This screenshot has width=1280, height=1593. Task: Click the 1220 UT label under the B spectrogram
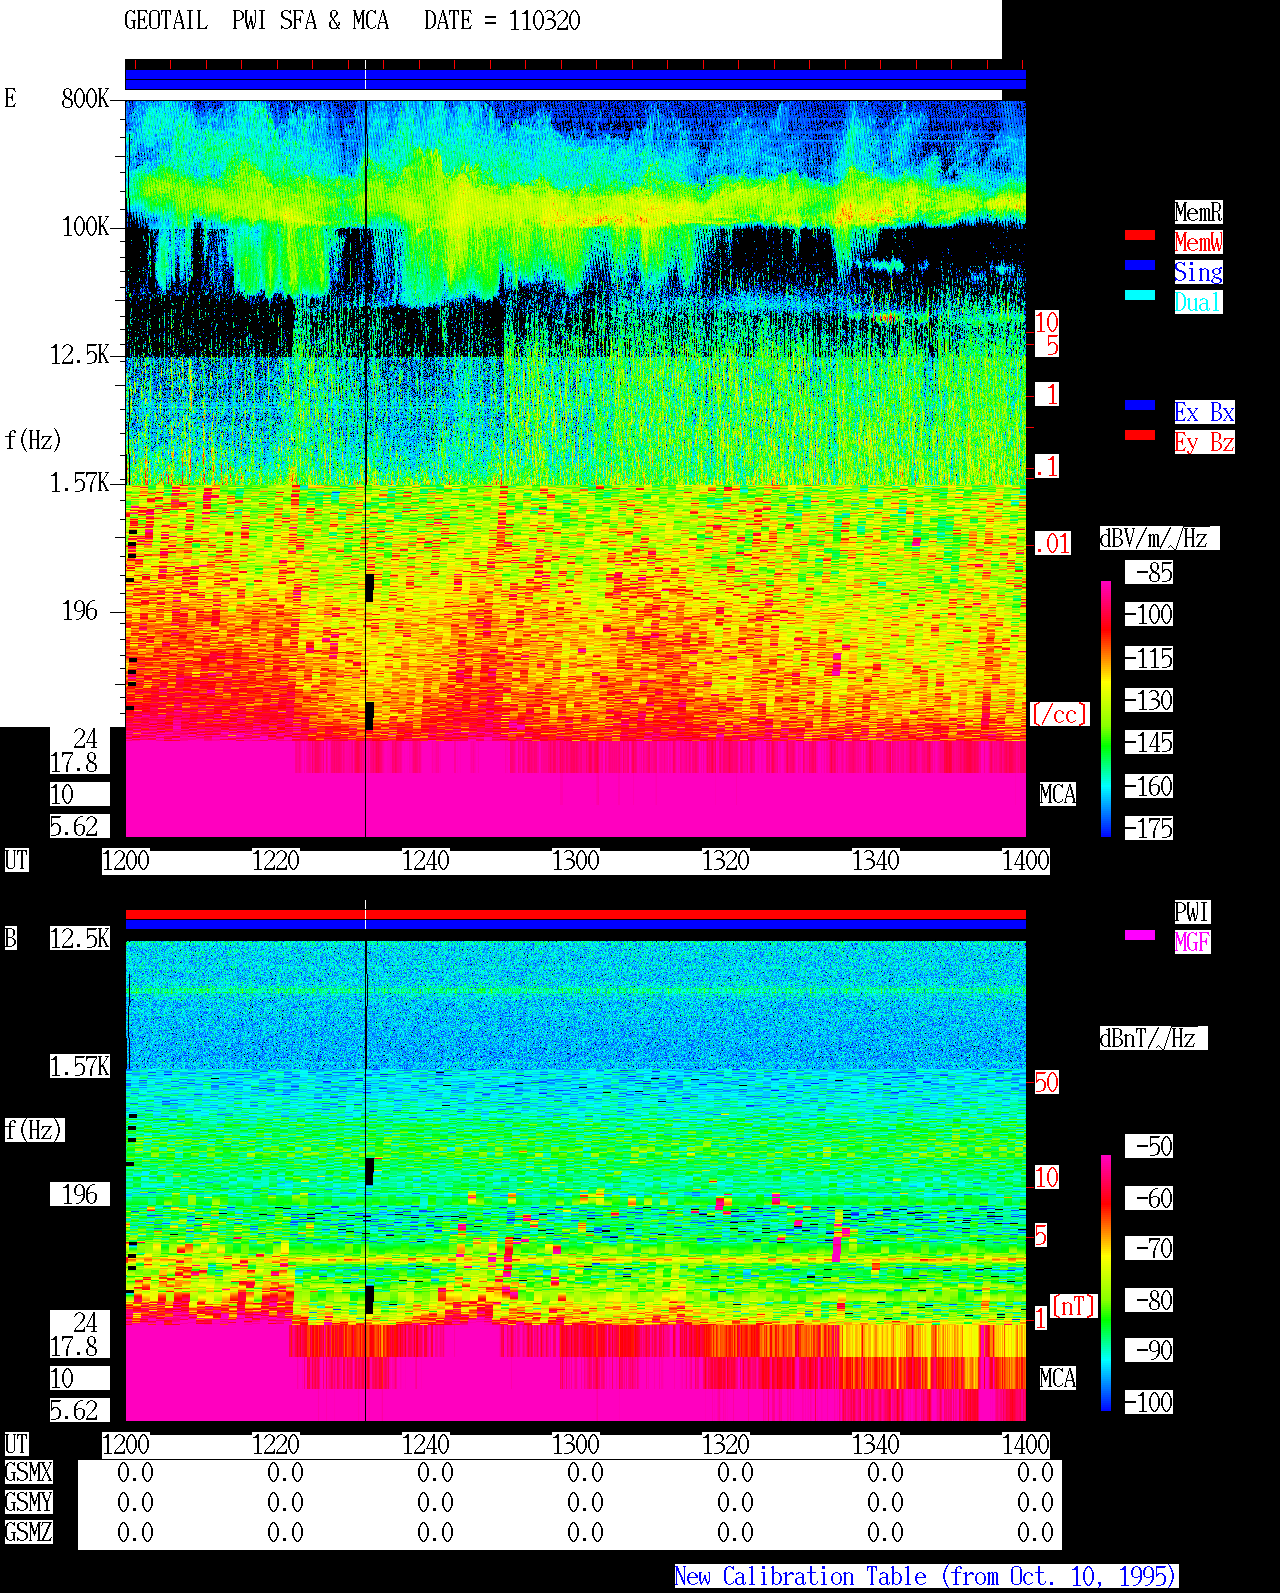pos(275,1445)
